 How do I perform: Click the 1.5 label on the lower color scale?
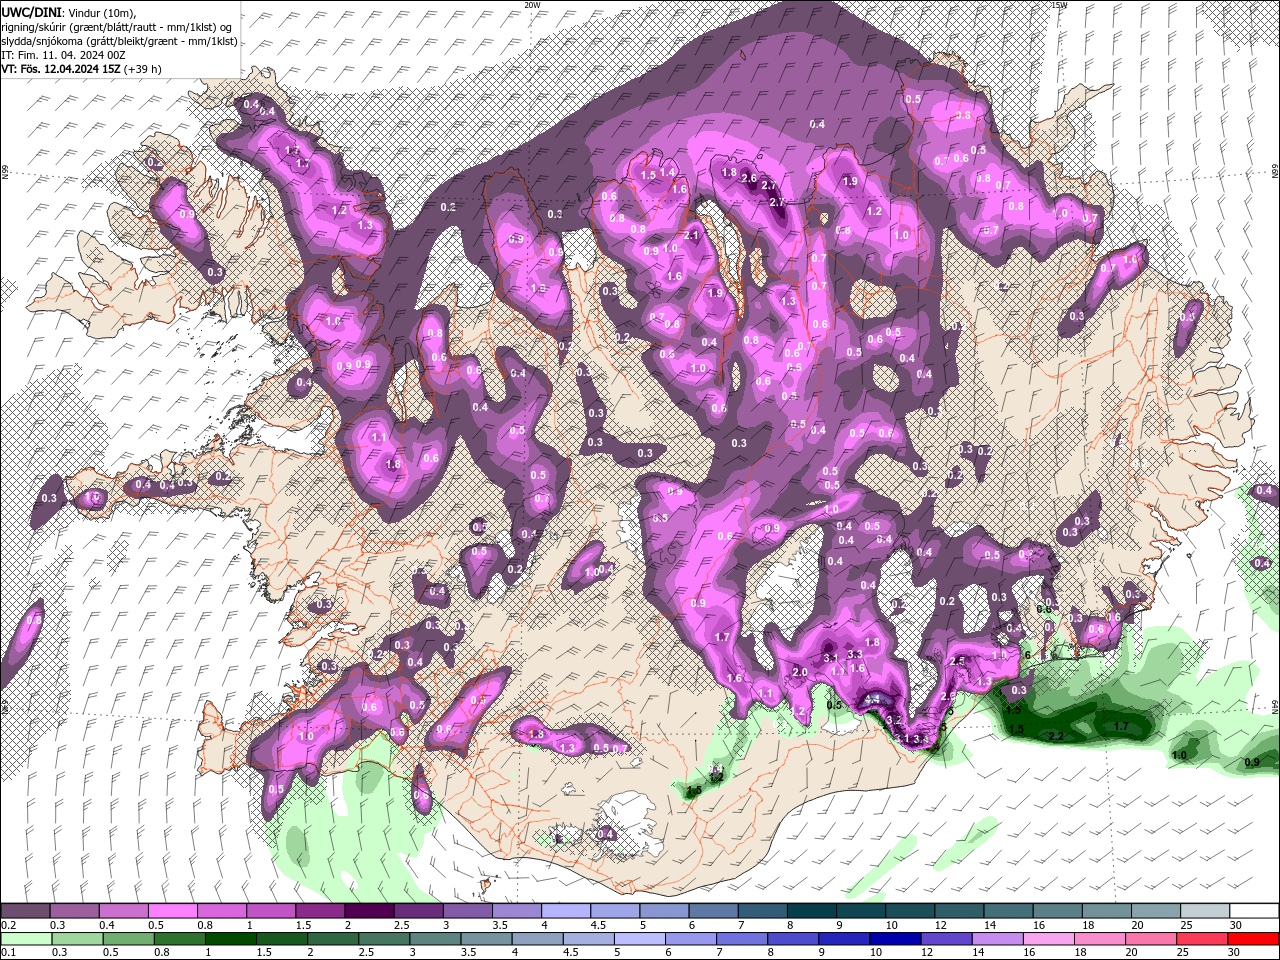pyautogui.click(x=265, y=951)
